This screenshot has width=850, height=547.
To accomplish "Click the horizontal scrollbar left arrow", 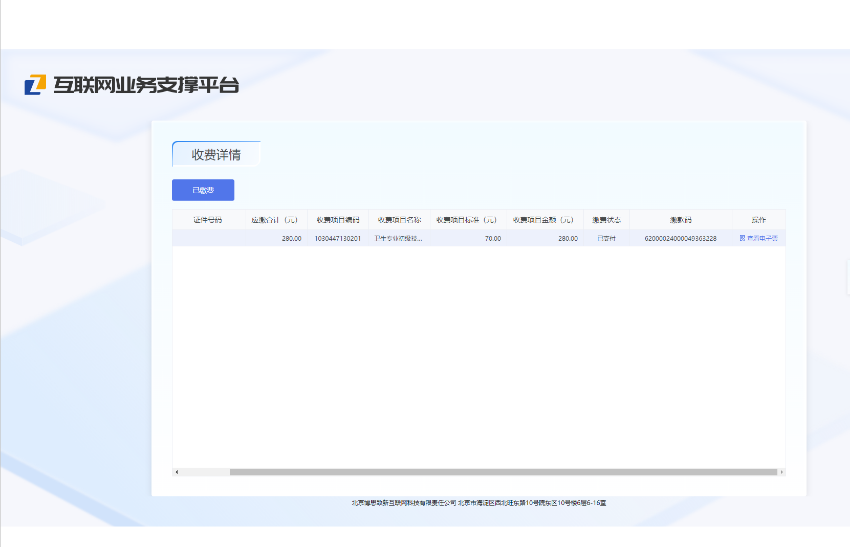I will [x=177, y=472].
